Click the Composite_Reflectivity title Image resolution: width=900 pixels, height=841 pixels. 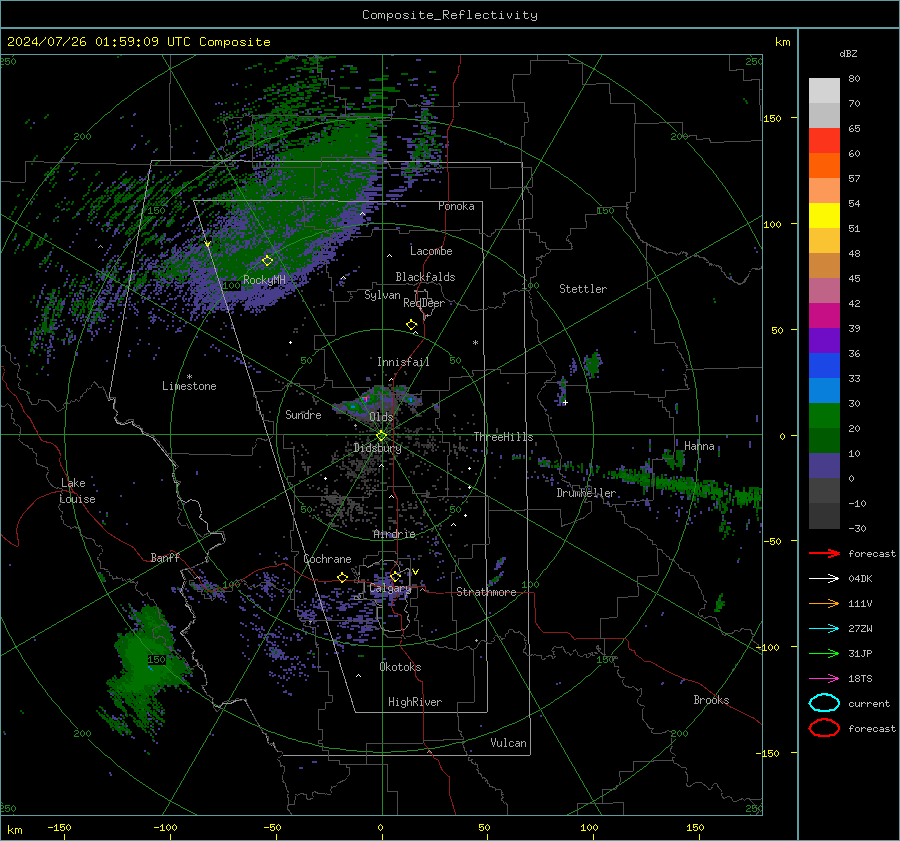click(450, 15)
